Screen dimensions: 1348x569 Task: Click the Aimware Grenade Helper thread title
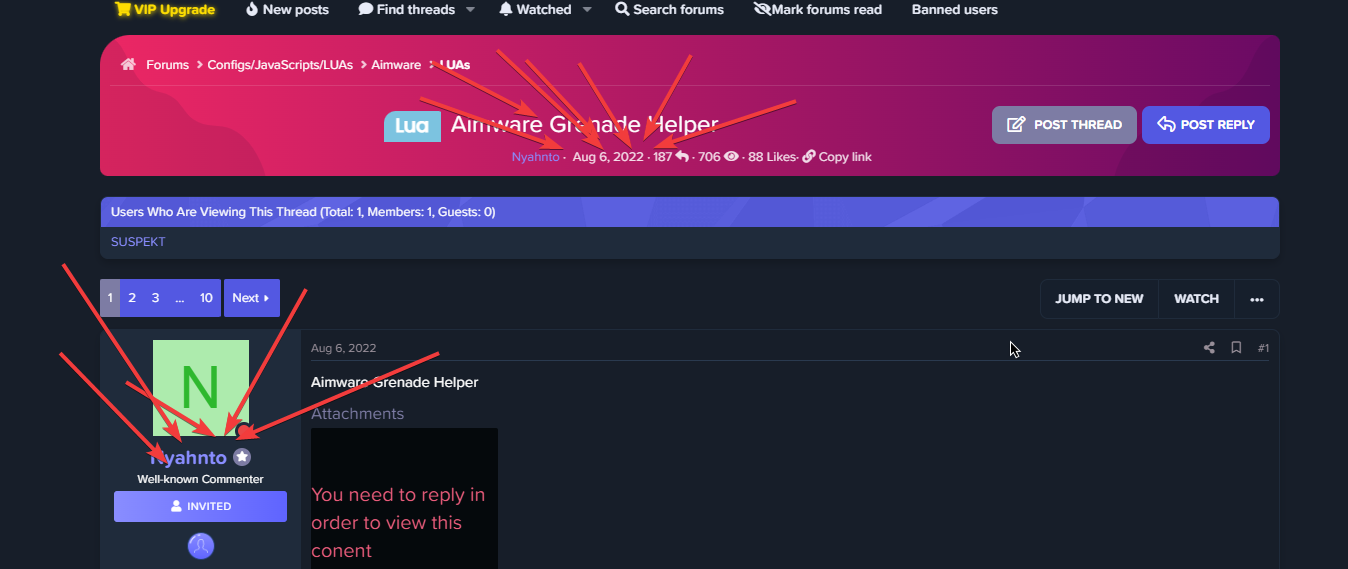coord(584,125)
